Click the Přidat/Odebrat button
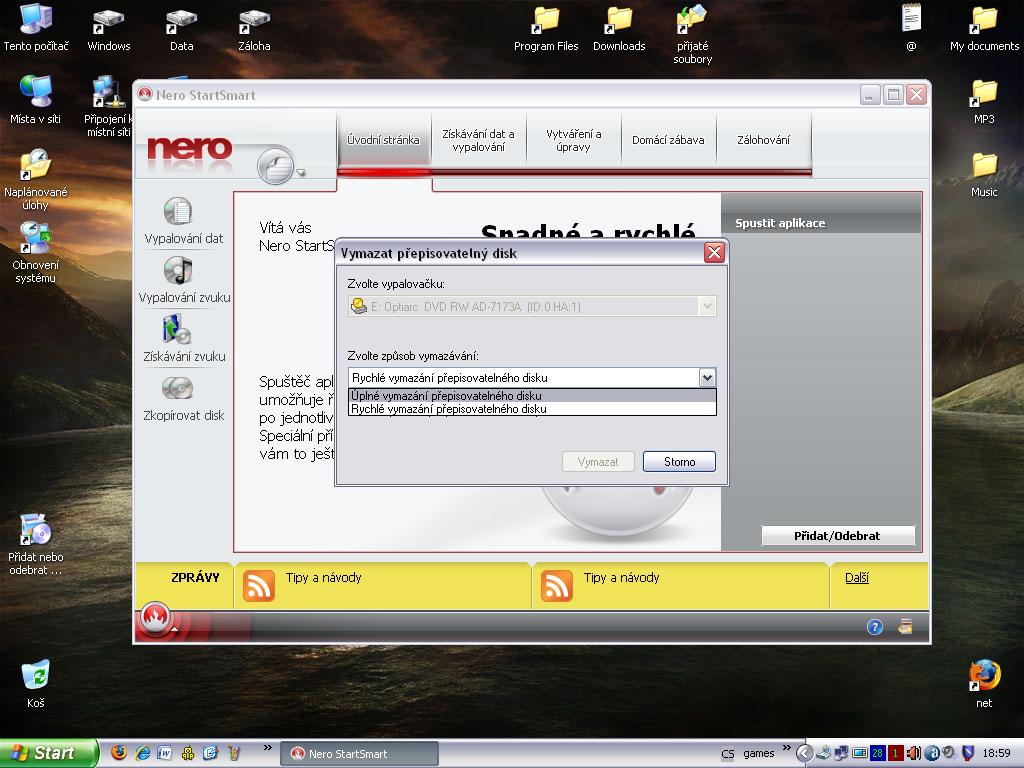Viewport: 1024px width, 768px height. pyautogui.click(x=837, y=536)
